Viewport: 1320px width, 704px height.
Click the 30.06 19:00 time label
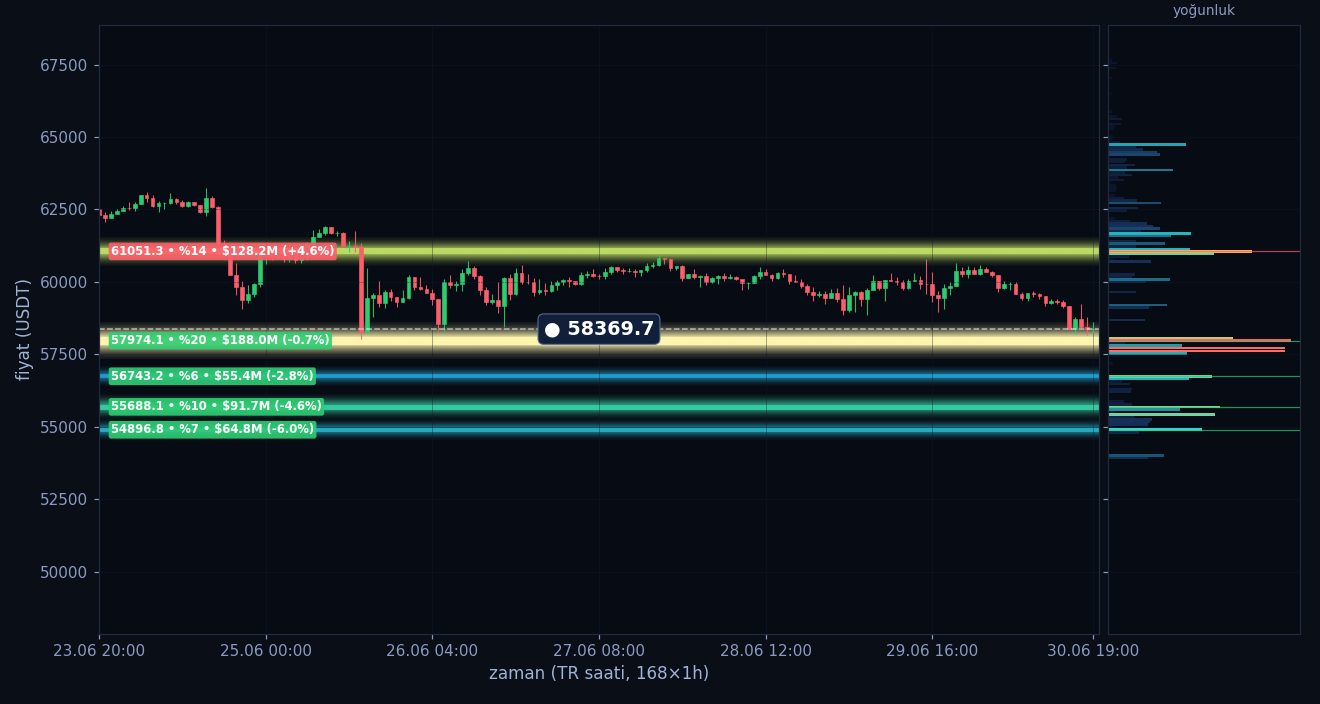1093,651
